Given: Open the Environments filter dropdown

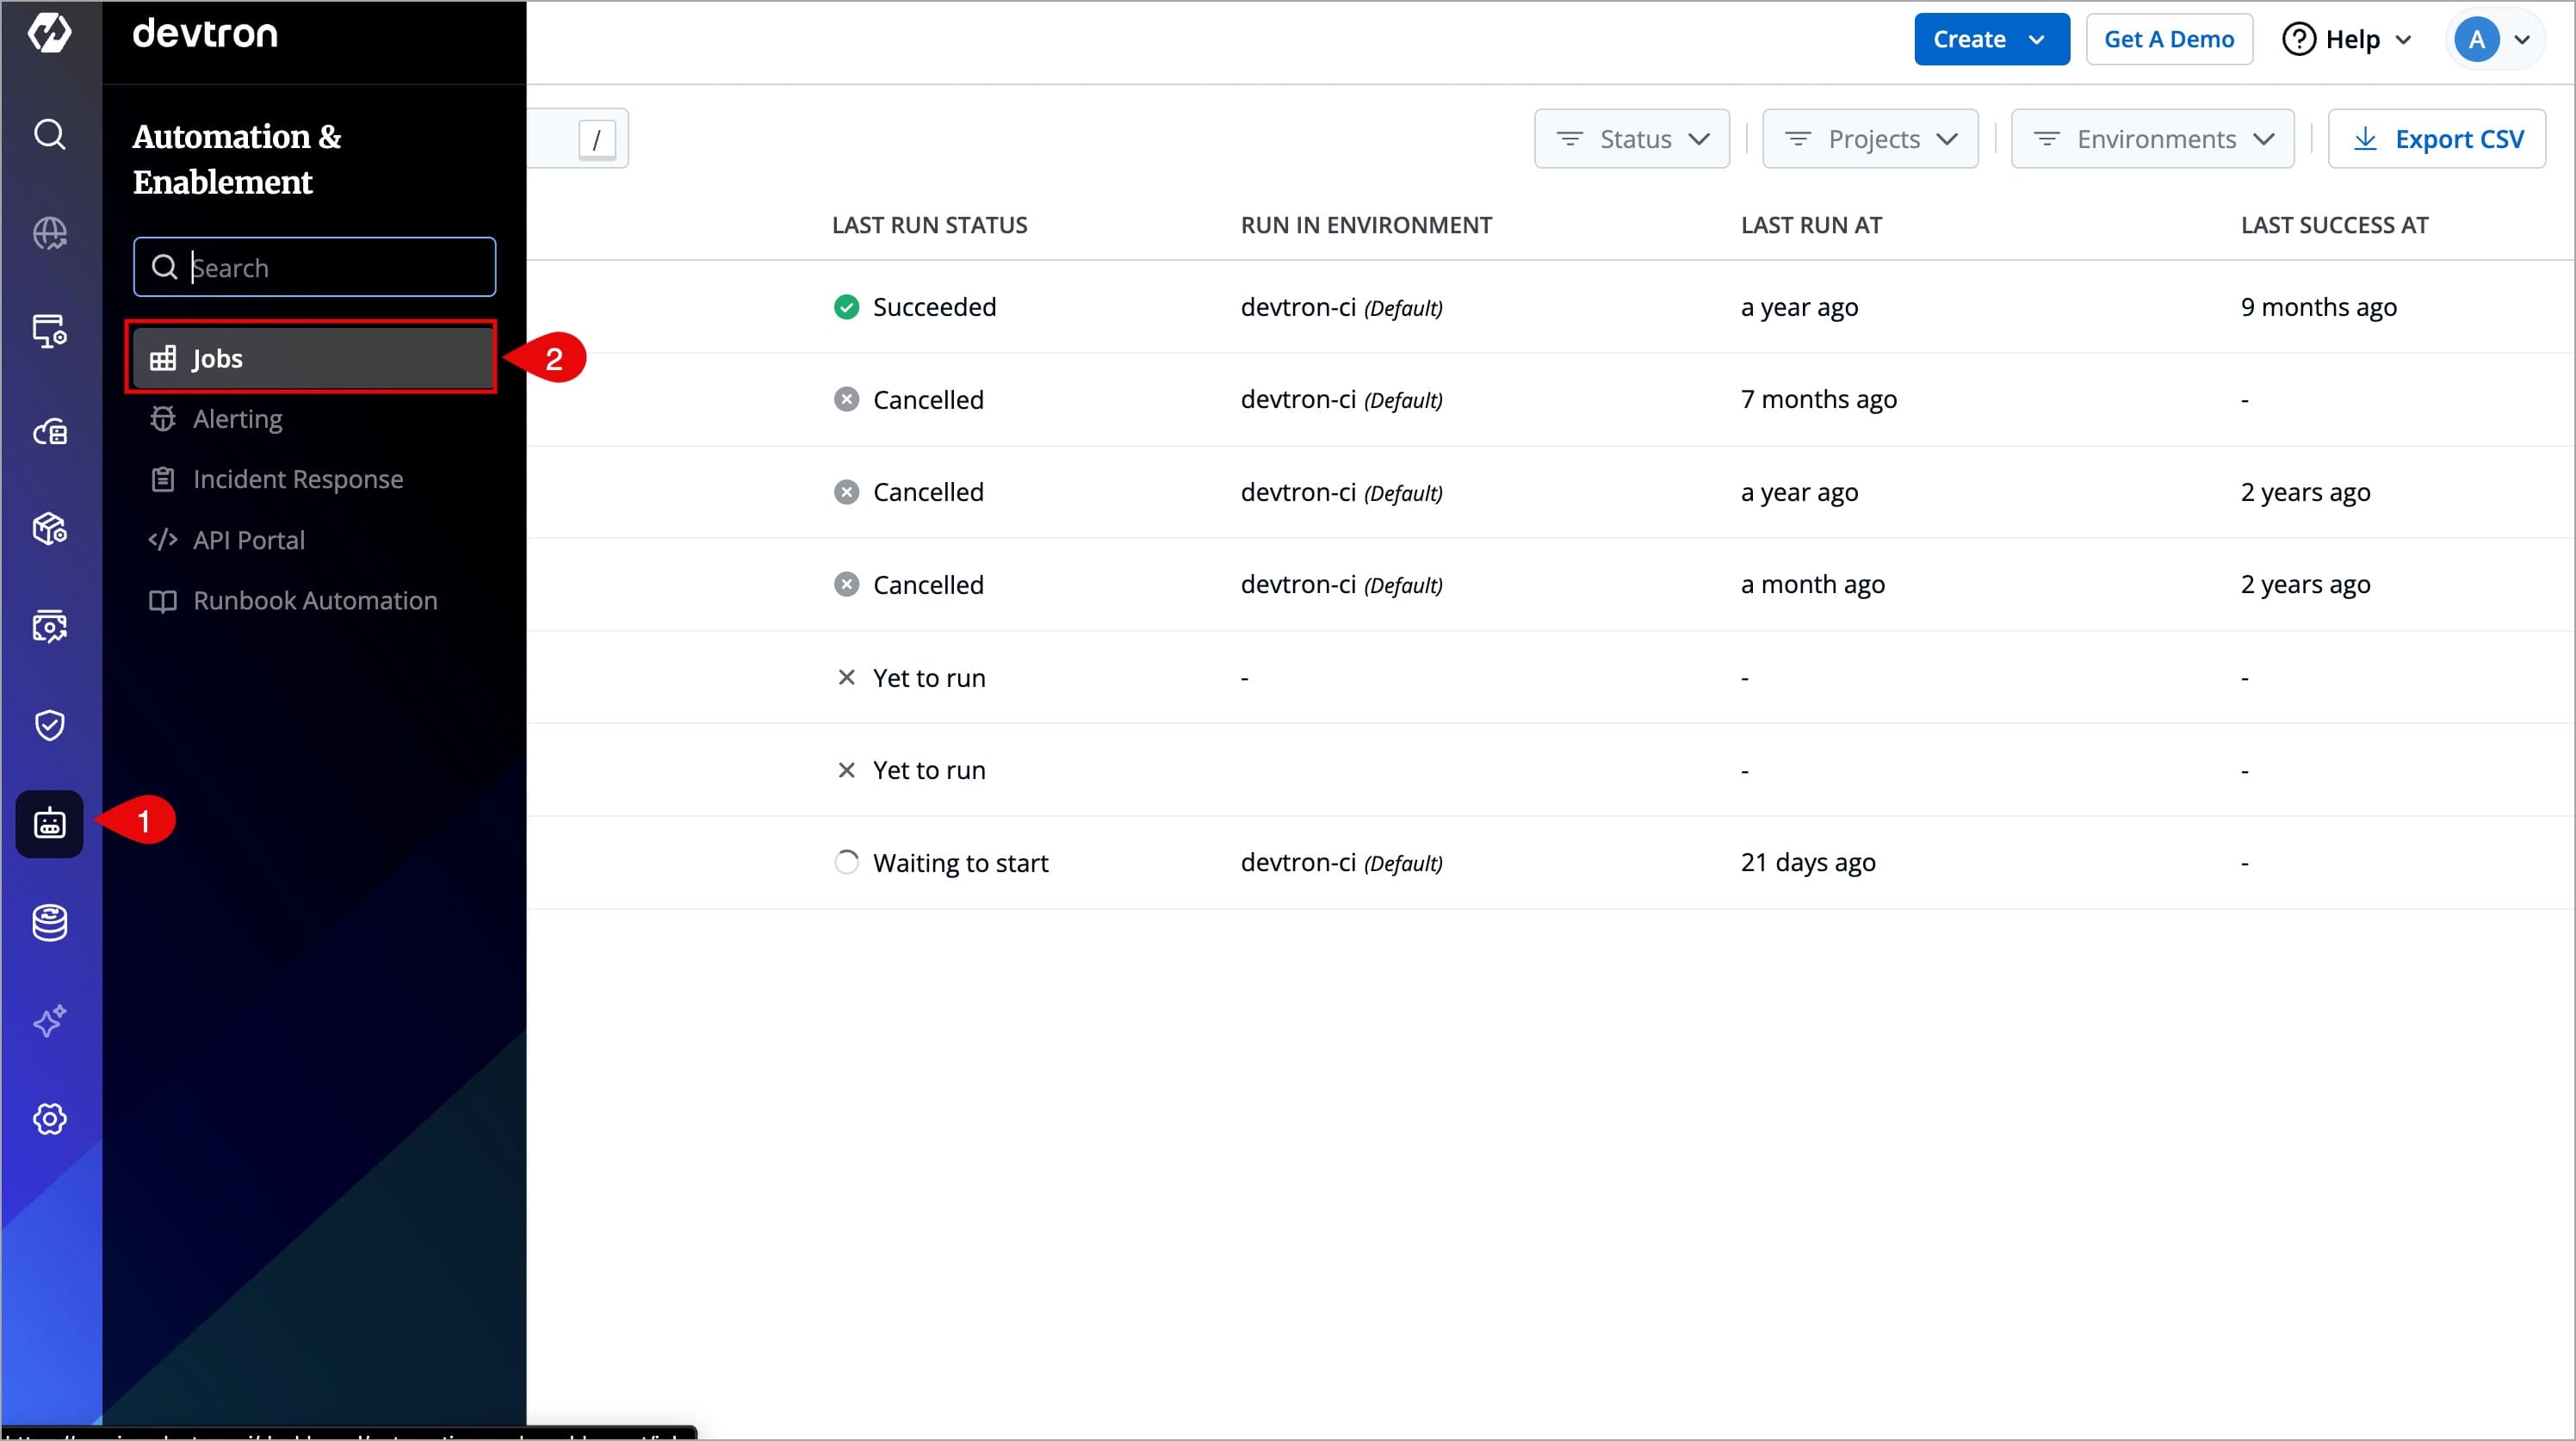Looking at the screenshot, I should click(2152, 139).
